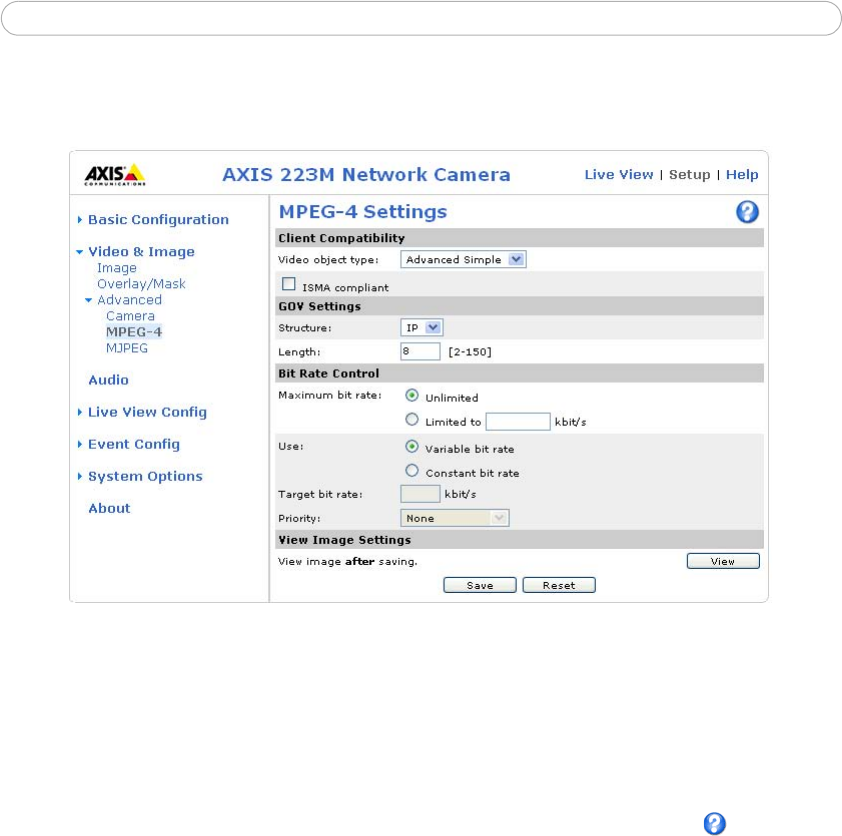This screenshot has height=836, width=842.
Task: Open Overlay/Mask settings
Action: pos(141,284)
